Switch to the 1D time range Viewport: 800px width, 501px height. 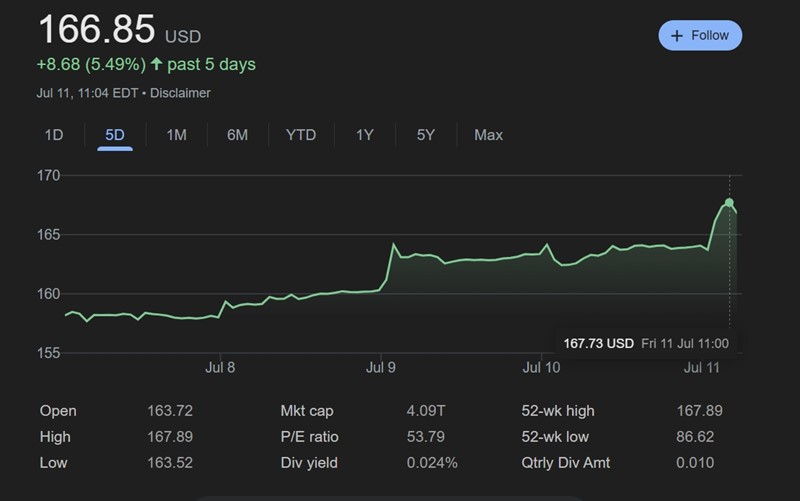54,135
